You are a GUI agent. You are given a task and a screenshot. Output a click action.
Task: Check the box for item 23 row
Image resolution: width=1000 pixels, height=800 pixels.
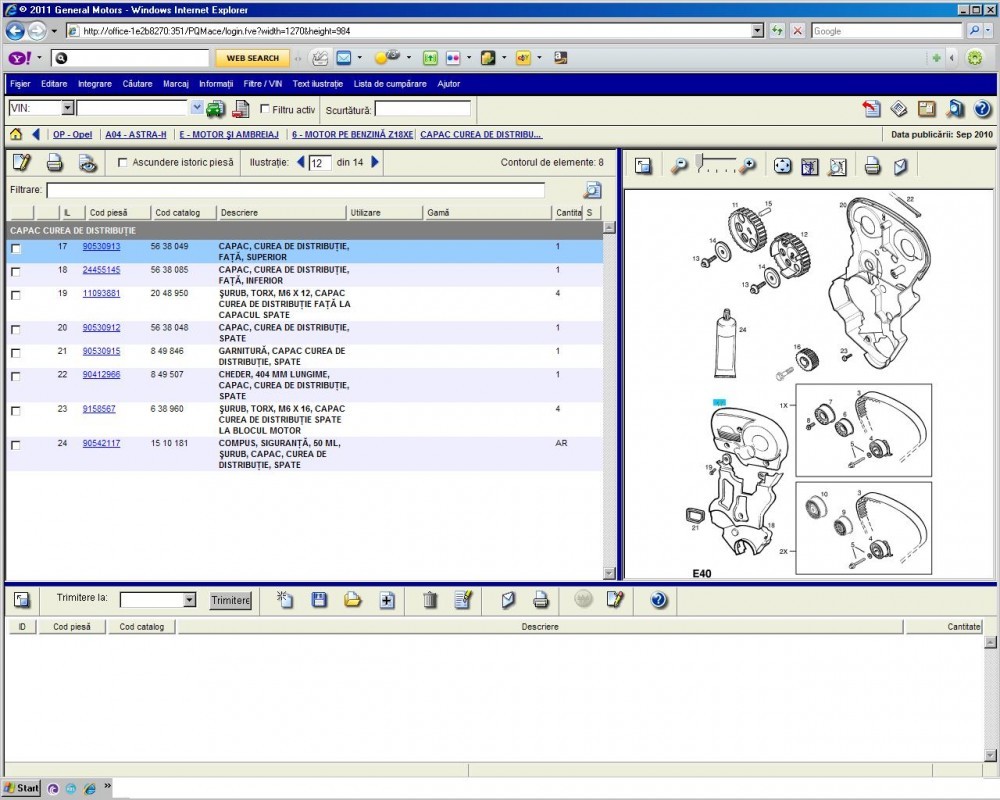coord(16,411)
